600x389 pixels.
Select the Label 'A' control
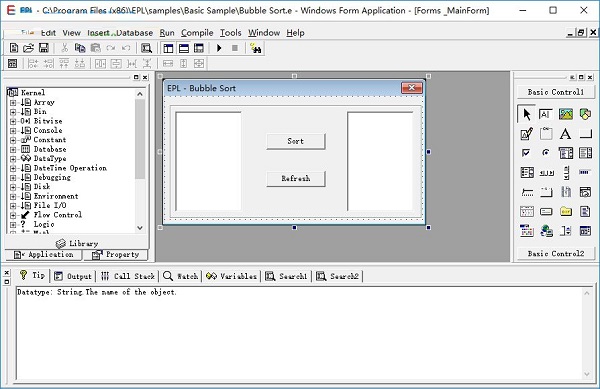pos(566,134)
